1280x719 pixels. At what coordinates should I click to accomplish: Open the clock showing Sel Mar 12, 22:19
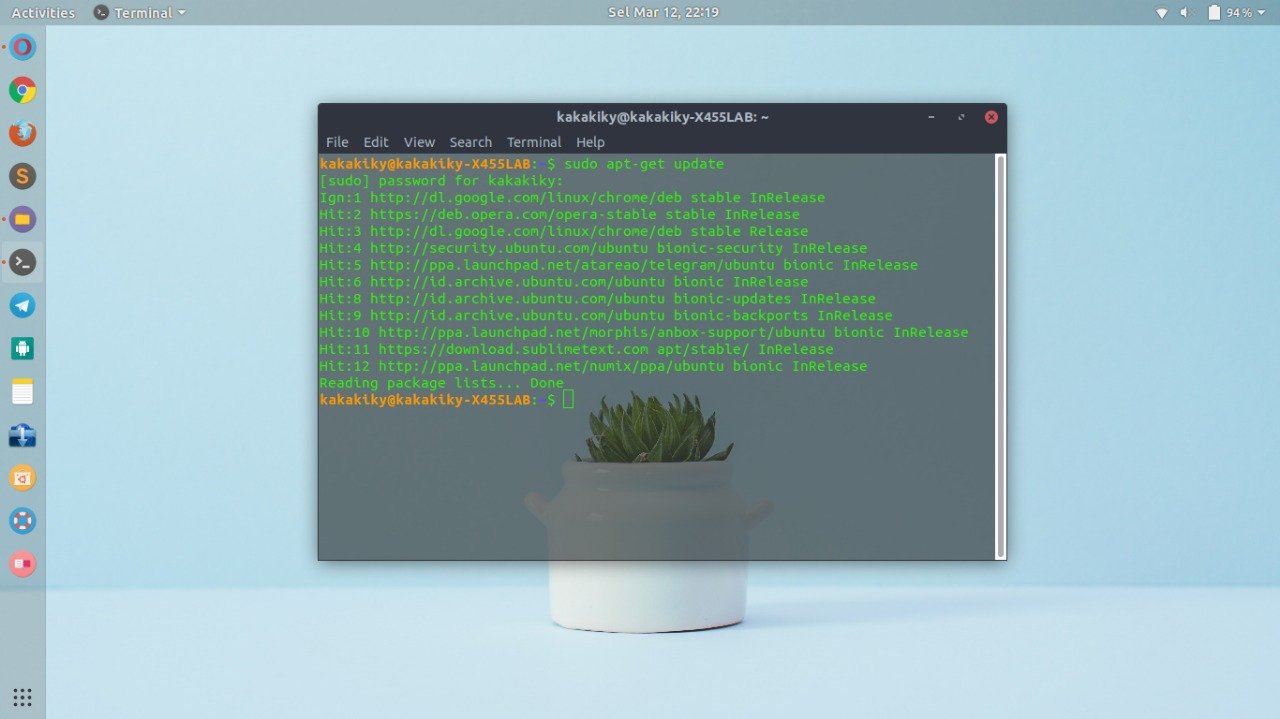663,13
